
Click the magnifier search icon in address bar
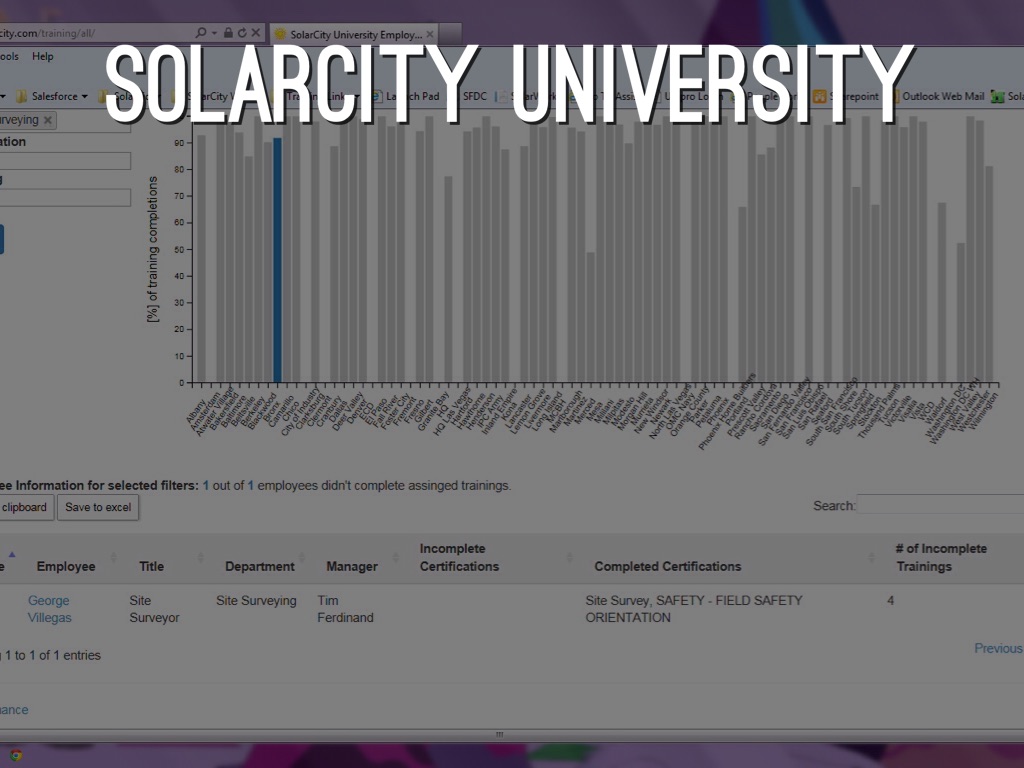coord(202,33)
